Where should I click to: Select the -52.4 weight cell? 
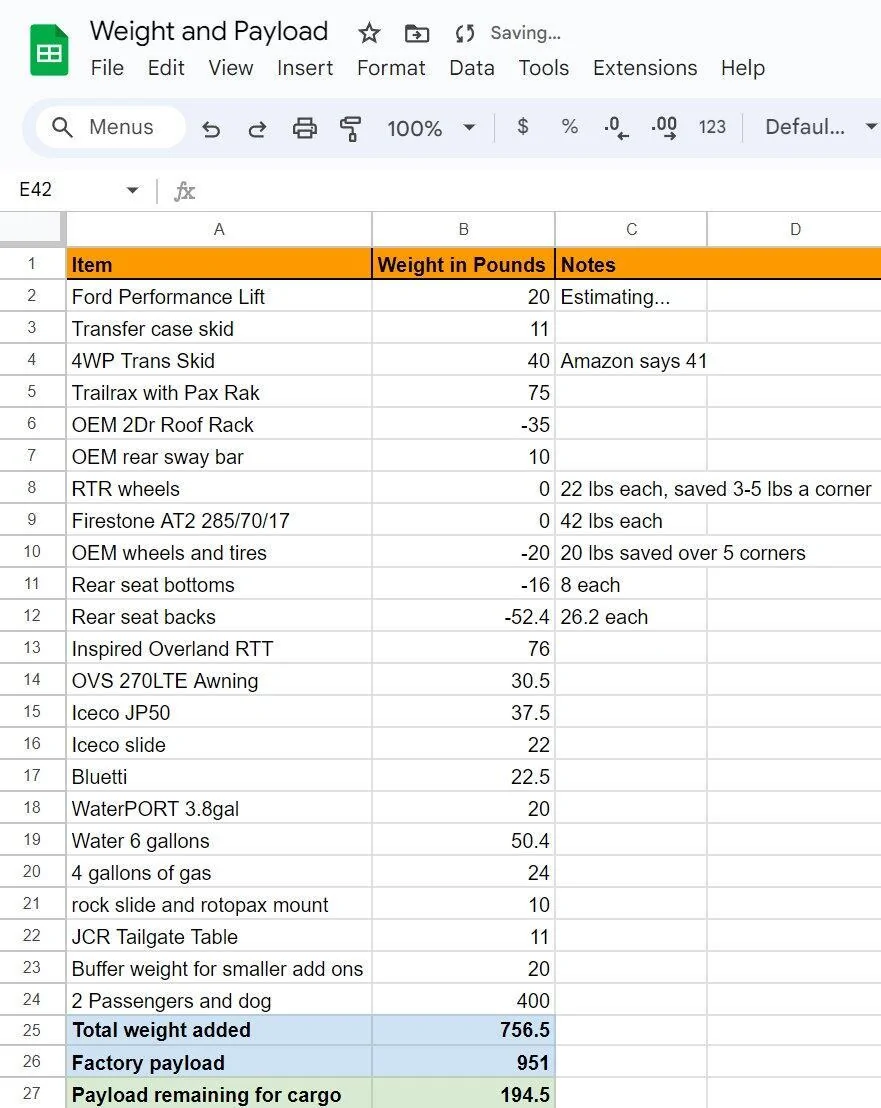point(463,617)
